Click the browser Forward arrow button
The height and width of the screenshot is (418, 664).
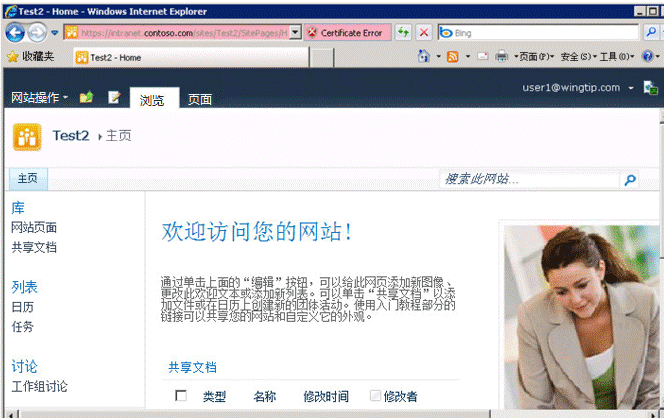37,33
